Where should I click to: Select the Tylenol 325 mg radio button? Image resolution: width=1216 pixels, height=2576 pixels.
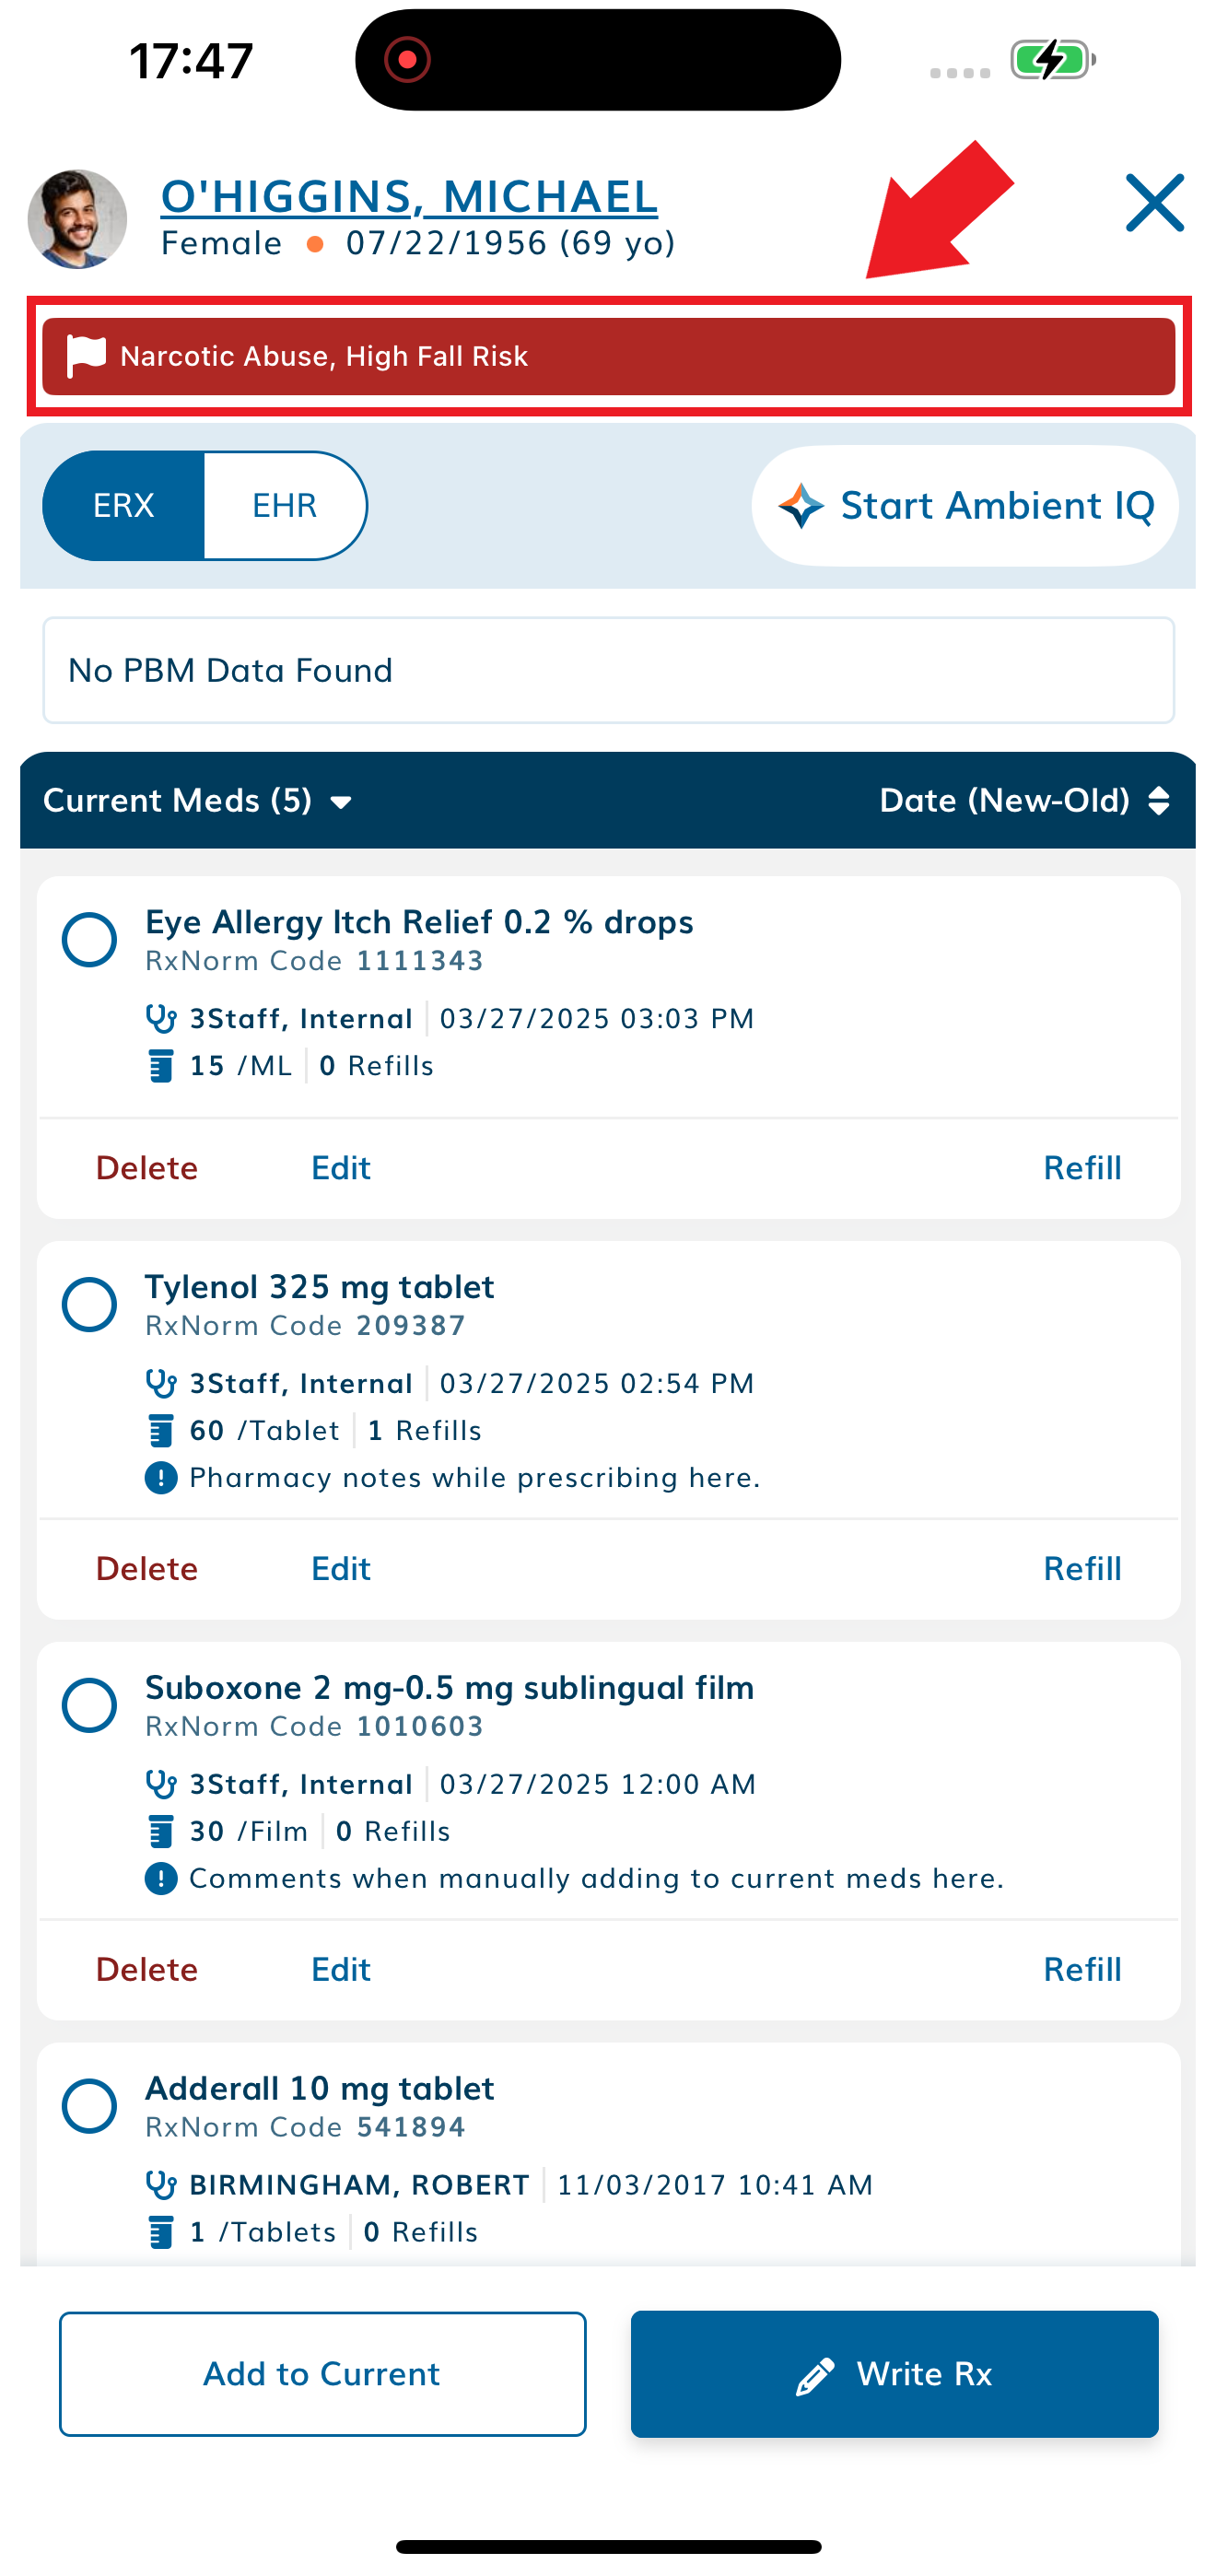pyautogui.click(x=89, y=1305)
